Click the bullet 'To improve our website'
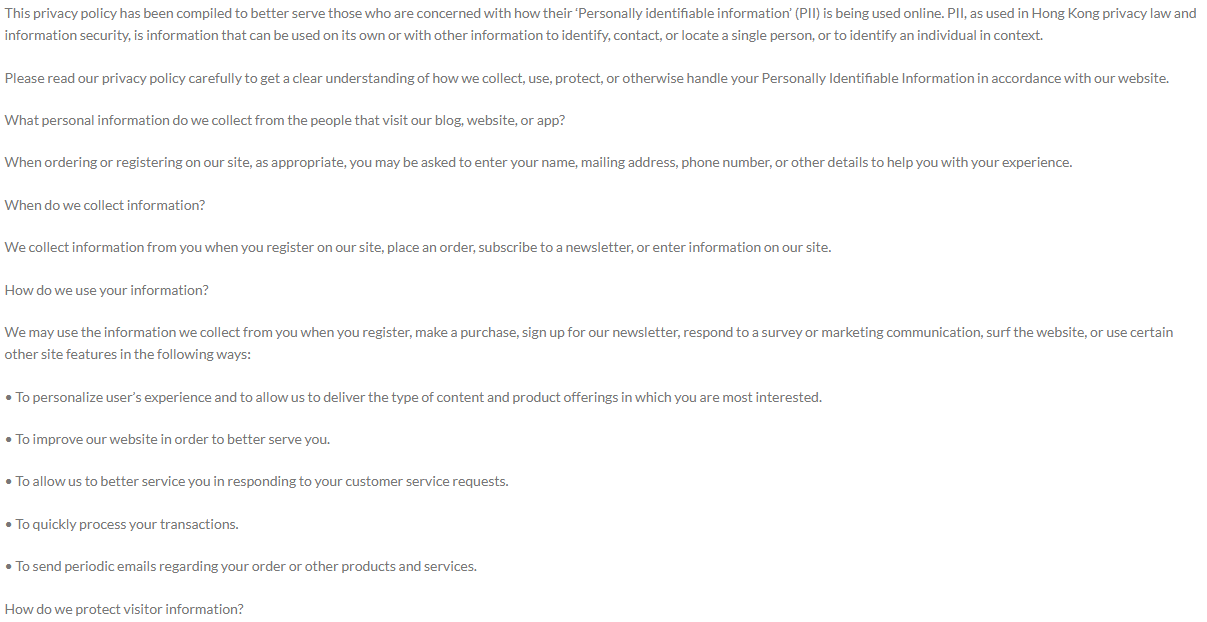This screenshot has width=1207, height=622. tap(167, 439)
